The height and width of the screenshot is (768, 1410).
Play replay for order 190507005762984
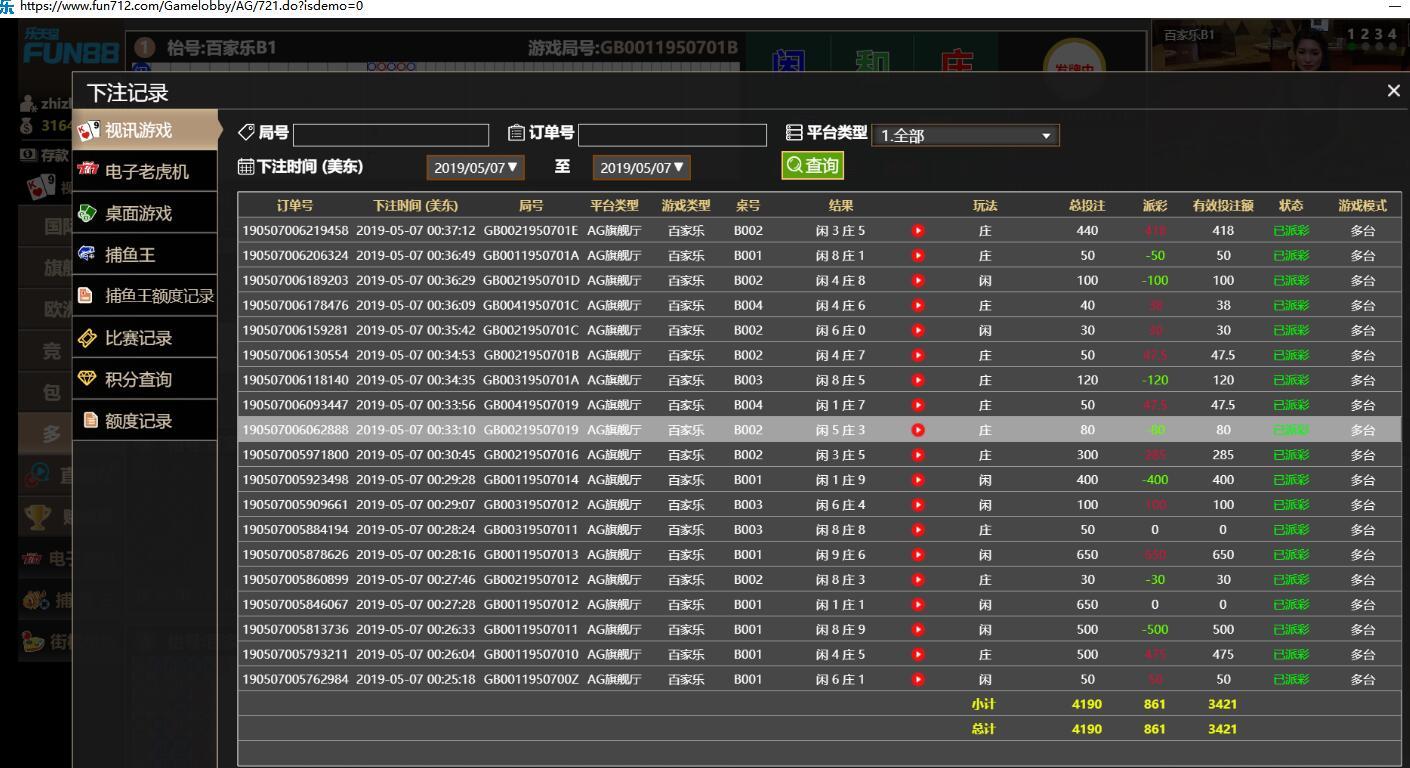click(x=918, y=680)
